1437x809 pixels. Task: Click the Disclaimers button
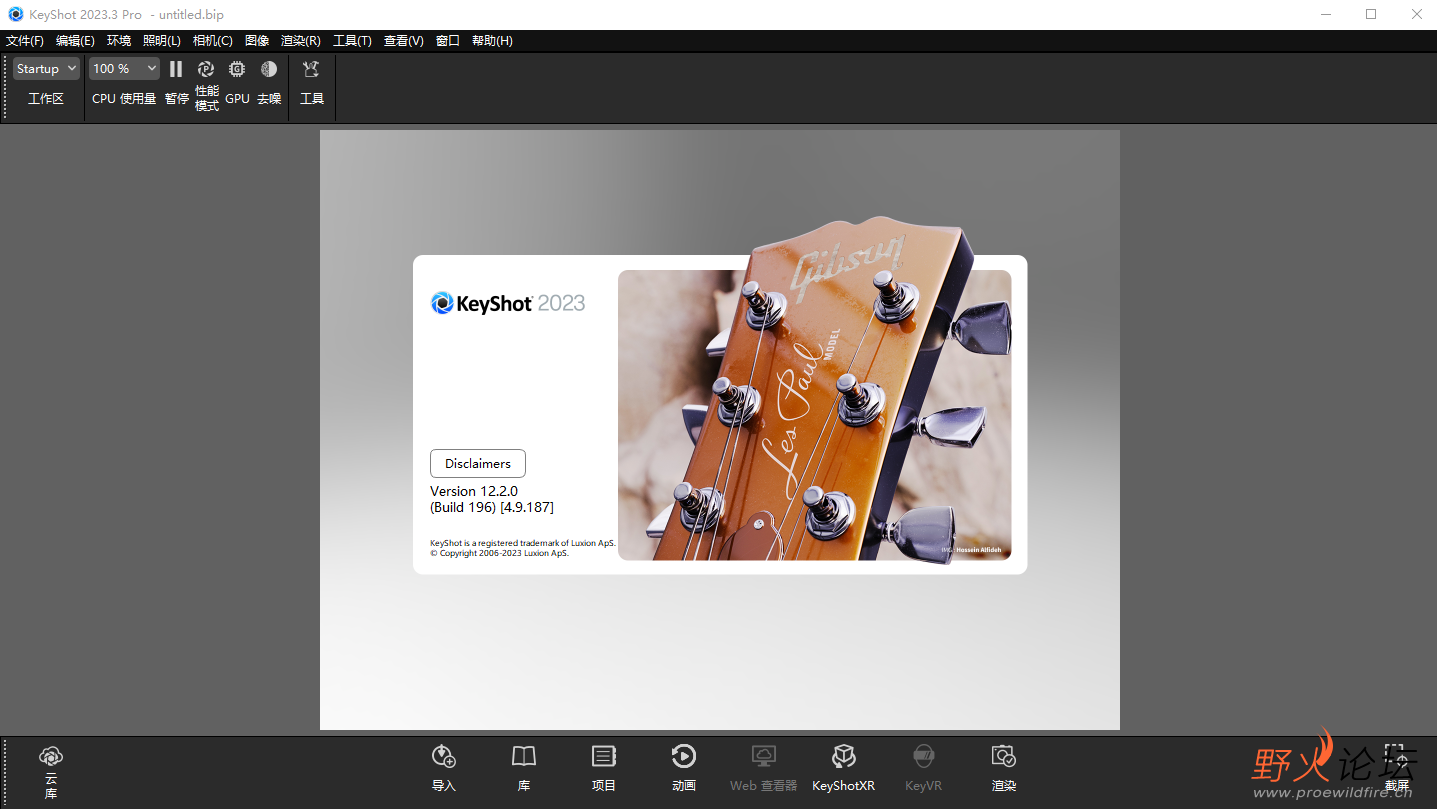(x=478, y=464)
